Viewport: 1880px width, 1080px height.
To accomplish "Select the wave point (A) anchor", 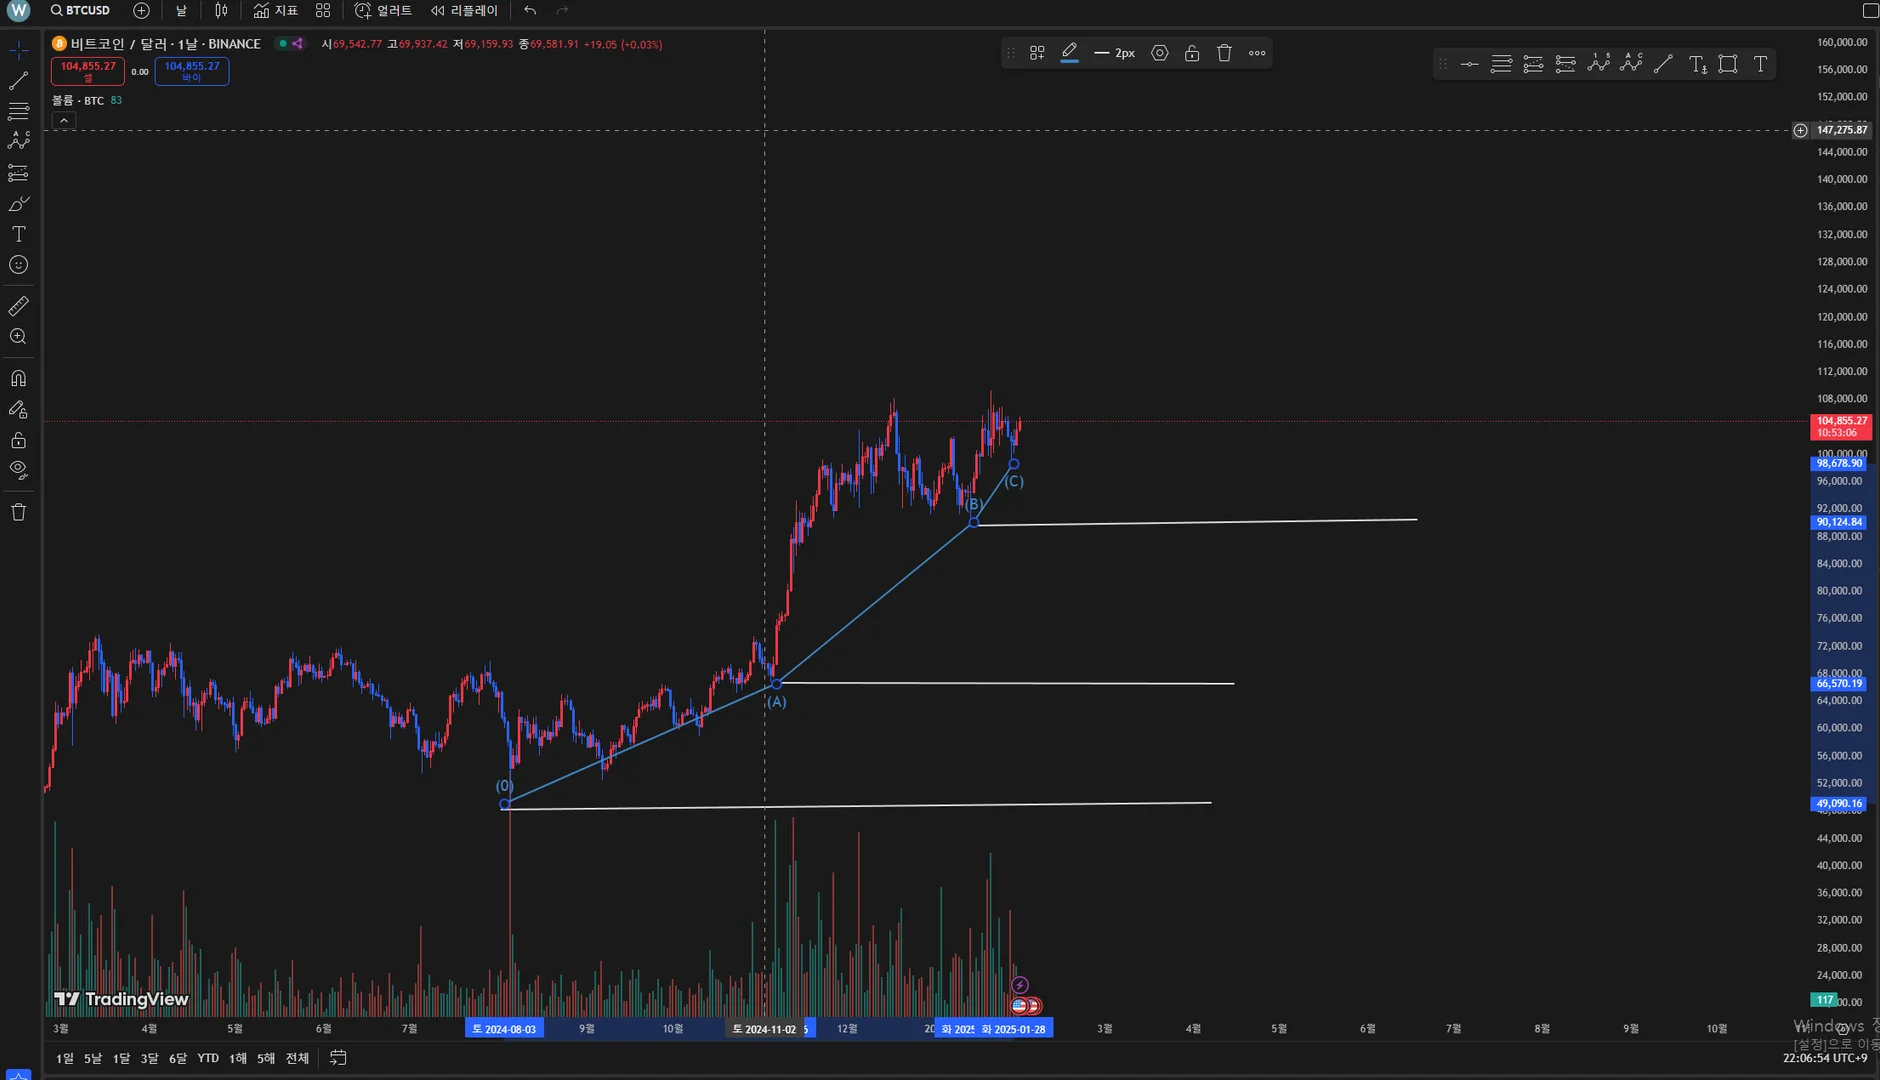I will pyautogui.click(x=776, y=684).
